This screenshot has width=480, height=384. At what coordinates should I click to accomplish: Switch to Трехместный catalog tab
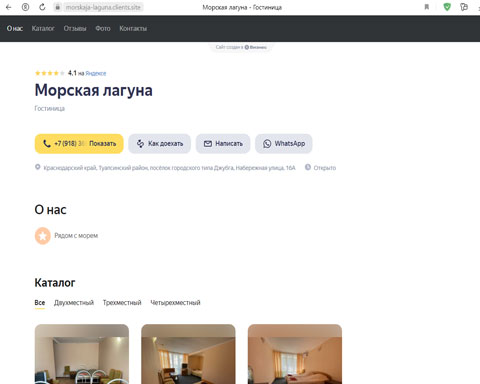(122, 303)
